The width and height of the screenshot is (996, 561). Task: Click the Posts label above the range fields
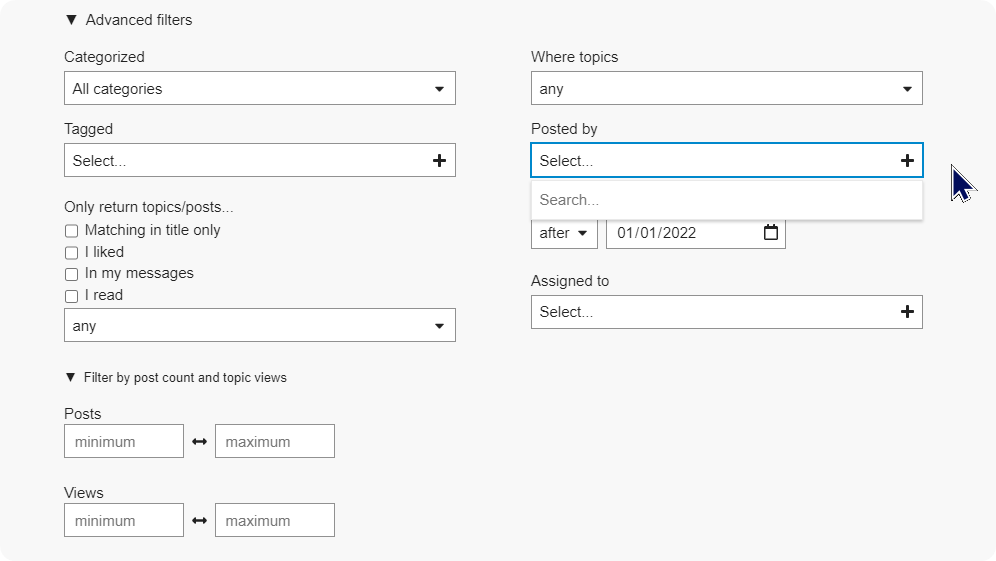tap(83, 414)
